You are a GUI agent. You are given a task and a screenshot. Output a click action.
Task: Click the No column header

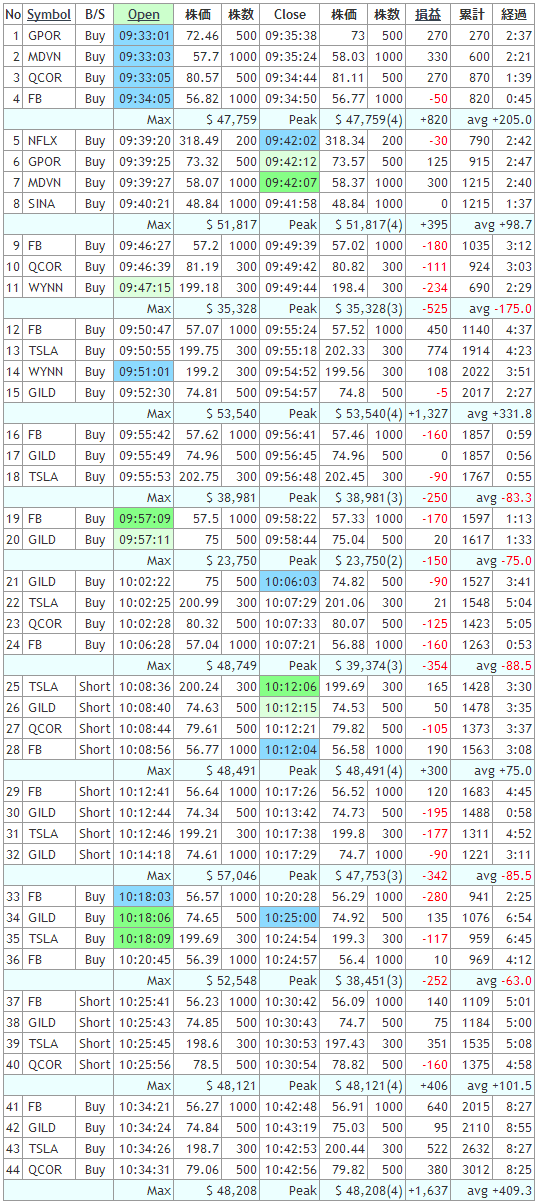point(13,15)
